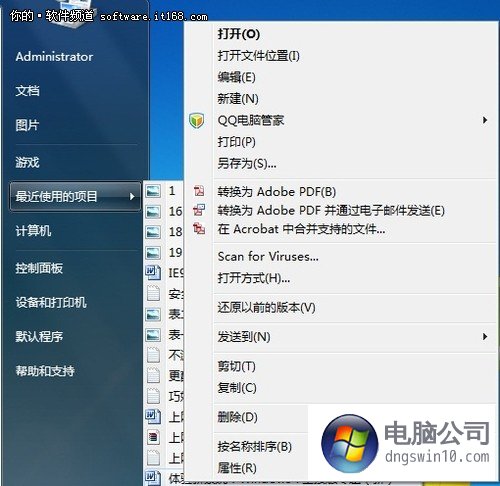Select 删除(D) menu entry
This screenshot has height=486, width=500.
238,417
